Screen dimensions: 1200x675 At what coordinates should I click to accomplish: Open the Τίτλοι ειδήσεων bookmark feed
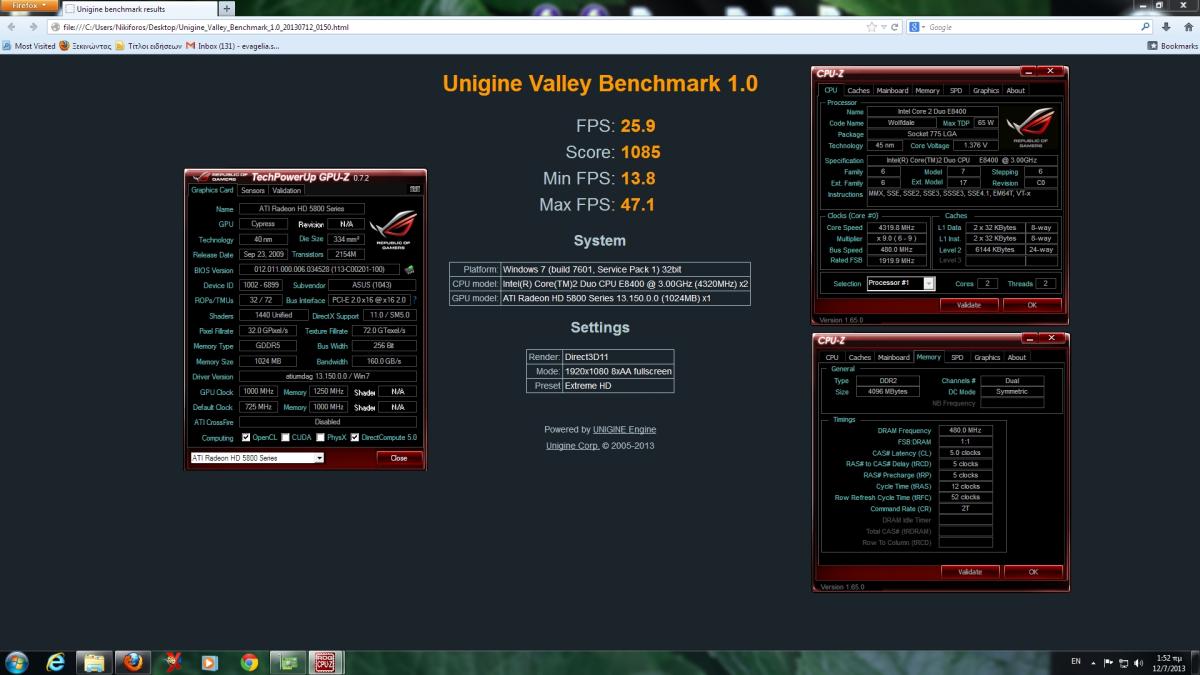tap(149, 46)
